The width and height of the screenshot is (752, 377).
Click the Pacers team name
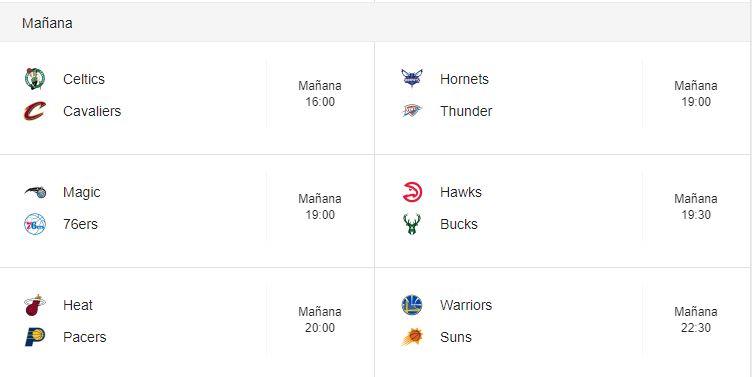pyautogui.click(x=85, y=337)
